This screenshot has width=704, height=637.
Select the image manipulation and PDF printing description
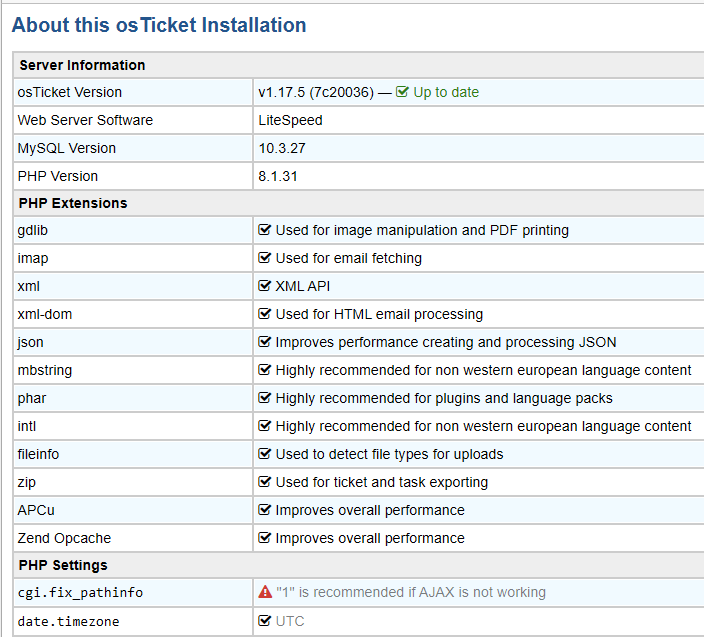(422, 230)
